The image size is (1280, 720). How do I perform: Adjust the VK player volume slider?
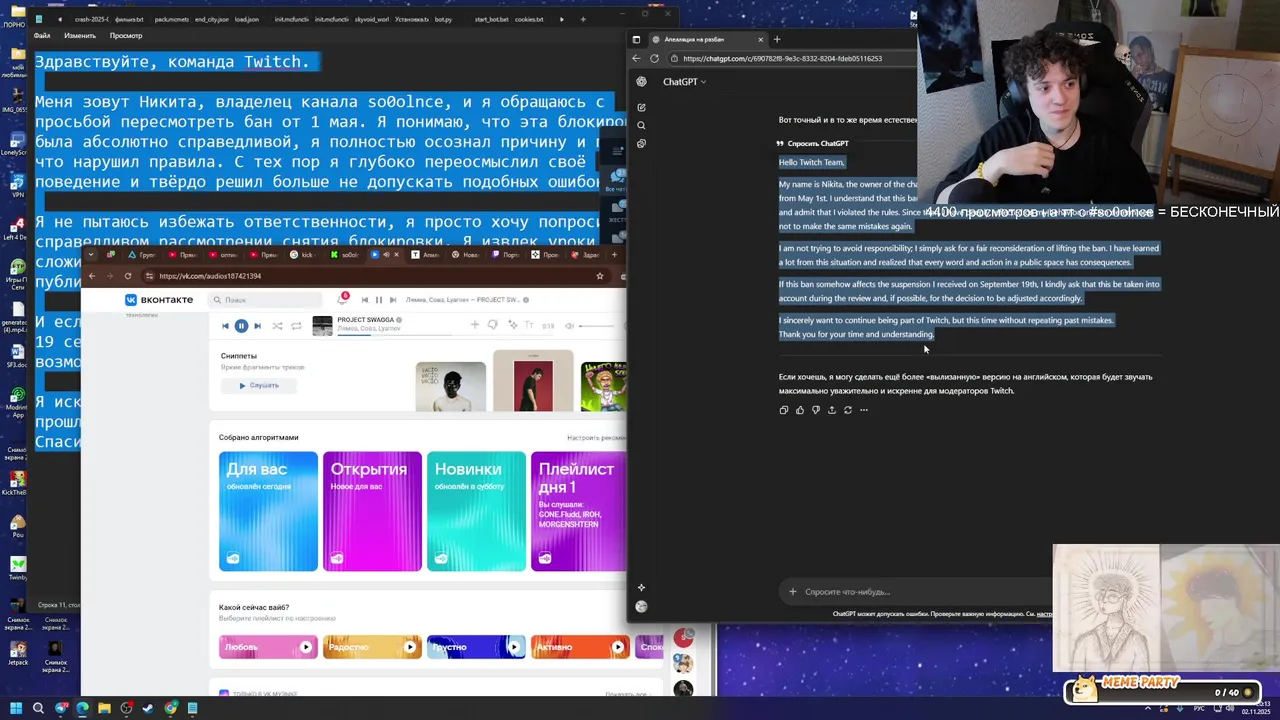point(596,326)
